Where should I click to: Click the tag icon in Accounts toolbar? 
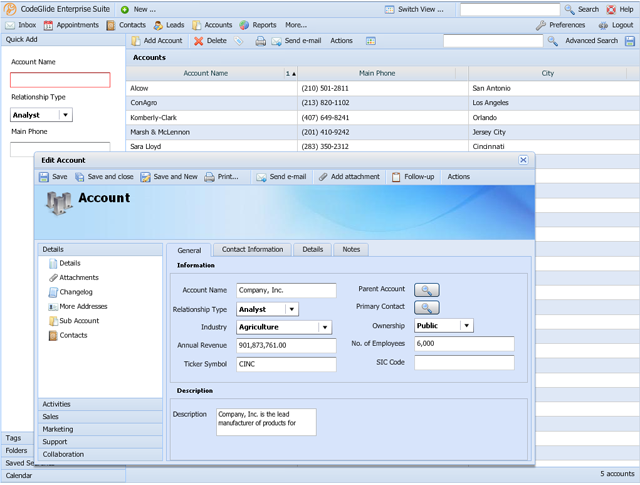238,41
